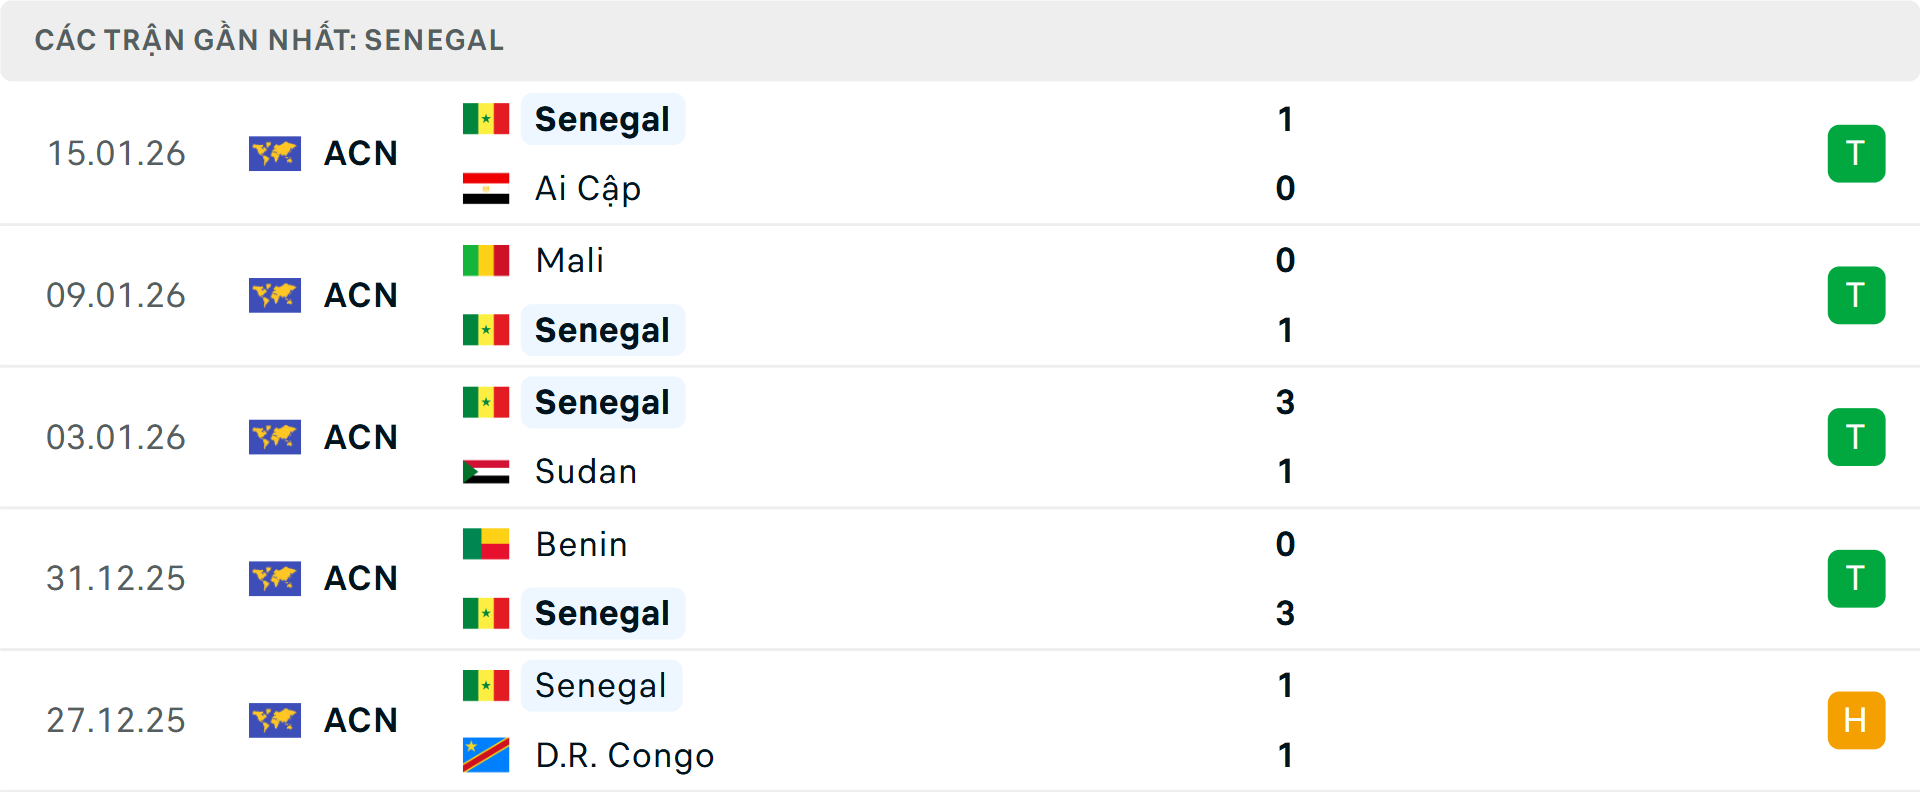Open the ACN competition page from 03.01.26 row

coord(360,437)
